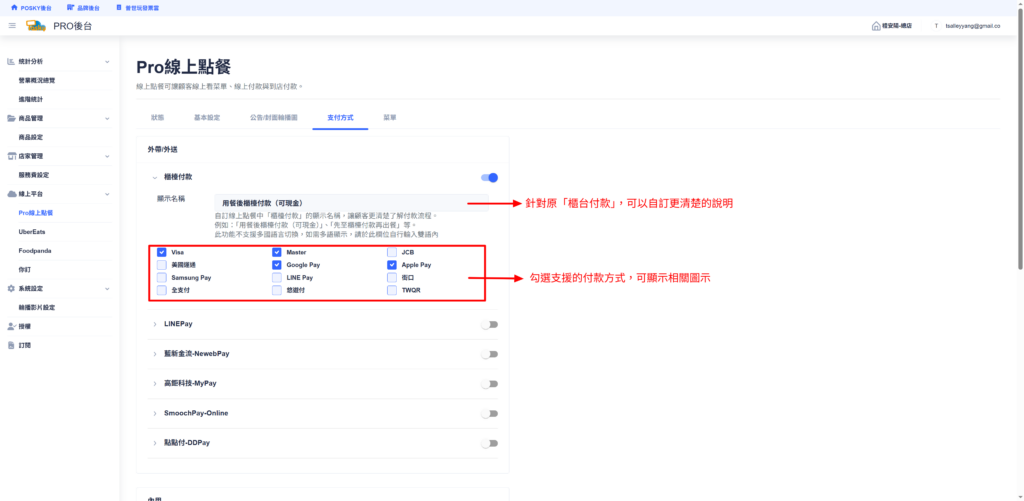The image size is (1024, 501).
Task: Click the 店家管理 shop icon
Action: [11, 156]
